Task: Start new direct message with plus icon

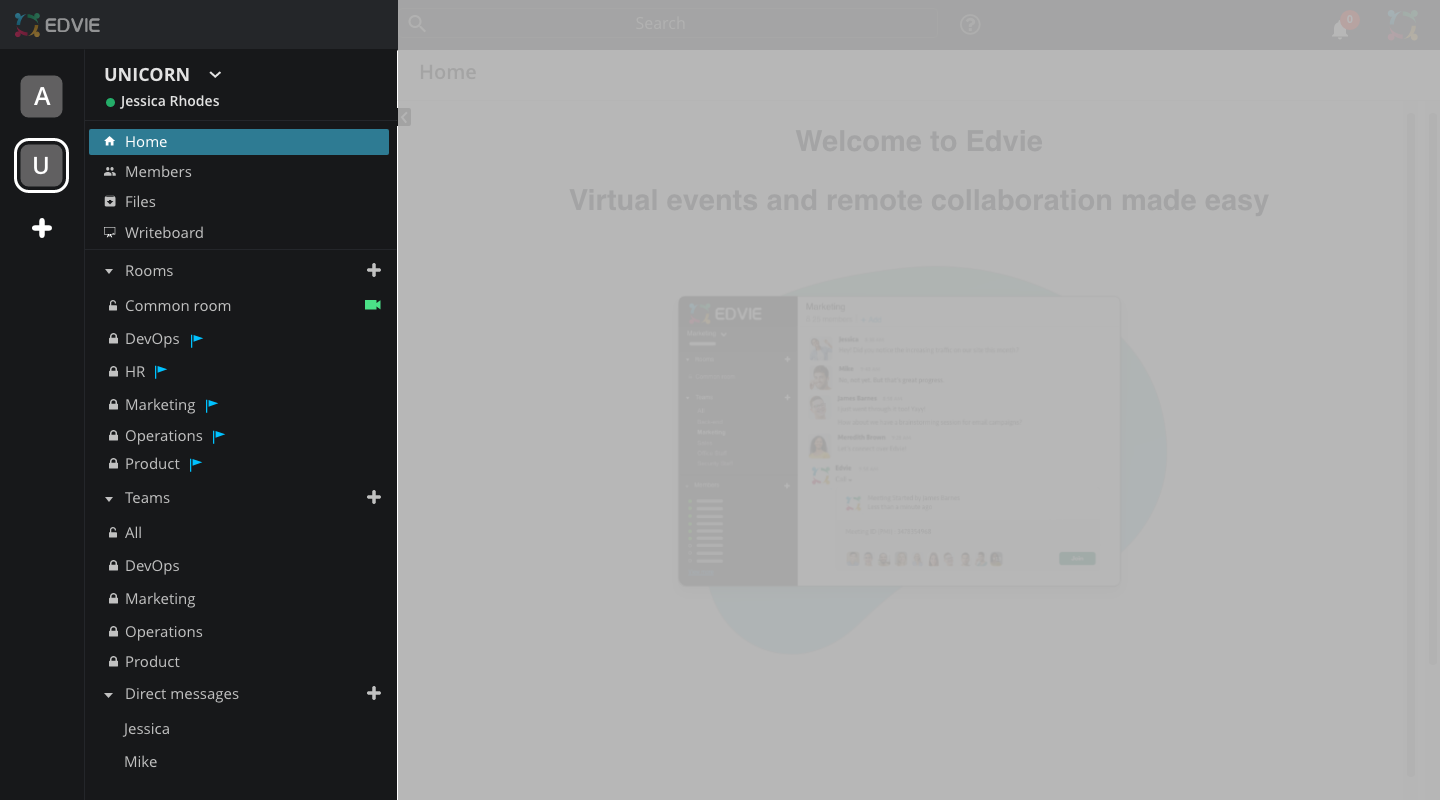Action: coord(374,693)
